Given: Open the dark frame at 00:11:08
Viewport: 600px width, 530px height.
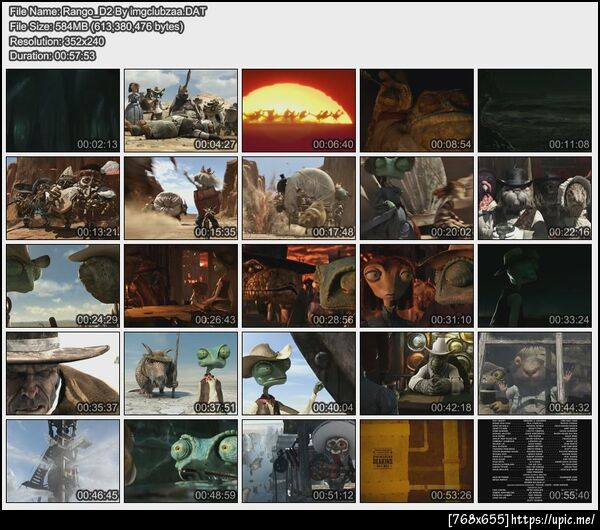Looking at the screenshot, I should [535, 111].
